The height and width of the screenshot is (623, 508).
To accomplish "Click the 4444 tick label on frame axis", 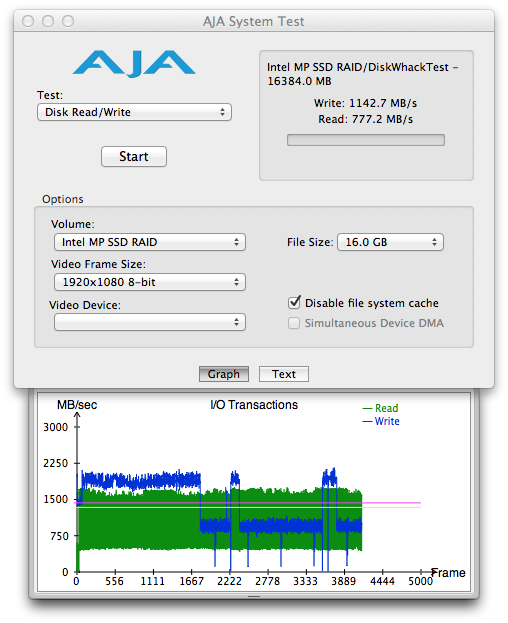I will tap(382, 581).
